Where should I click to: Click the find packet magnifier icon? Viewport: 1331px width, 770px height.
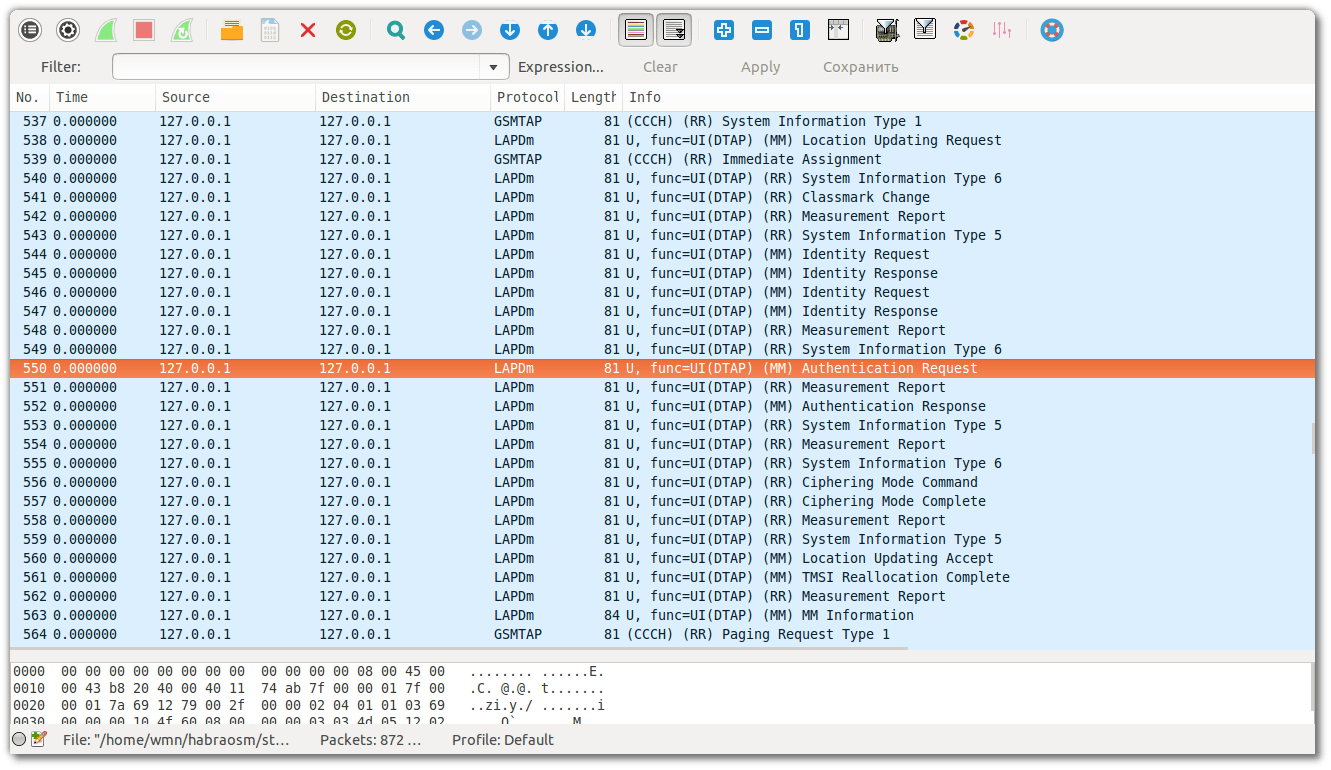[396, 30]
